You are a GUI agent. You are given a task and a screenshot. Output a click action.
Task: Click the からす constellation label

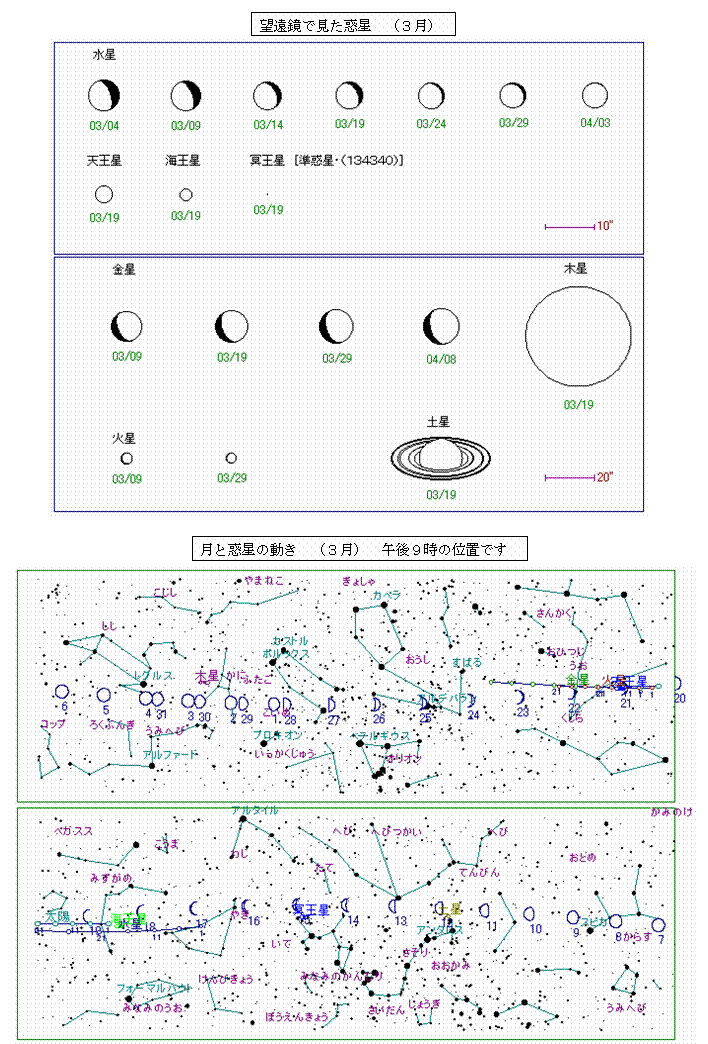(639, 936)
